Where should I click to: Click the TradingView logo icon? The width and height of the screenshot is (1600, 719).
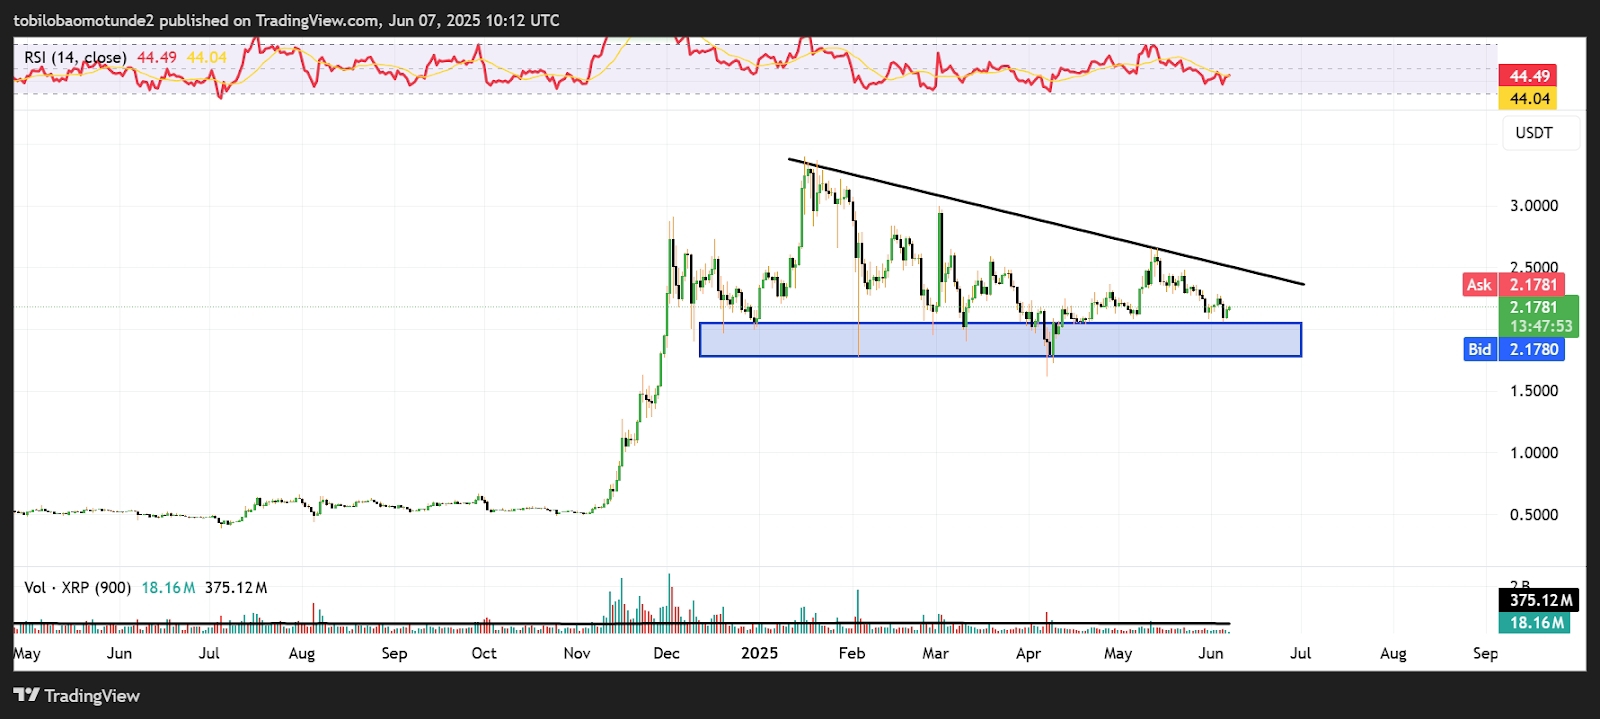coord(26,695)
